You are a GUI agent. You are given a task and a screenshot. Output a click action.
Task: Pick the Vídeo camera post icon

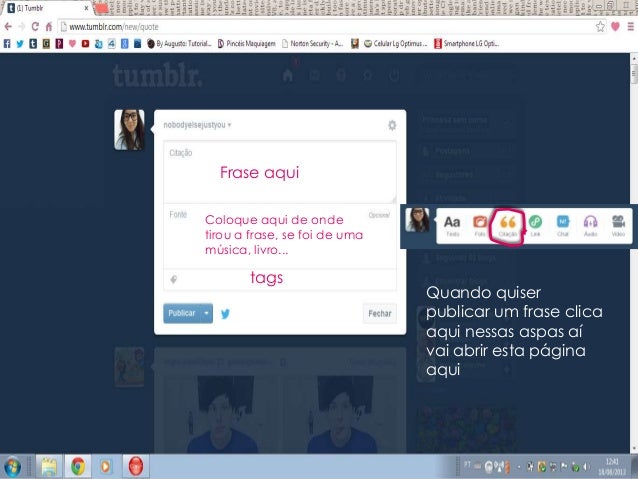[x=618, y=226]
